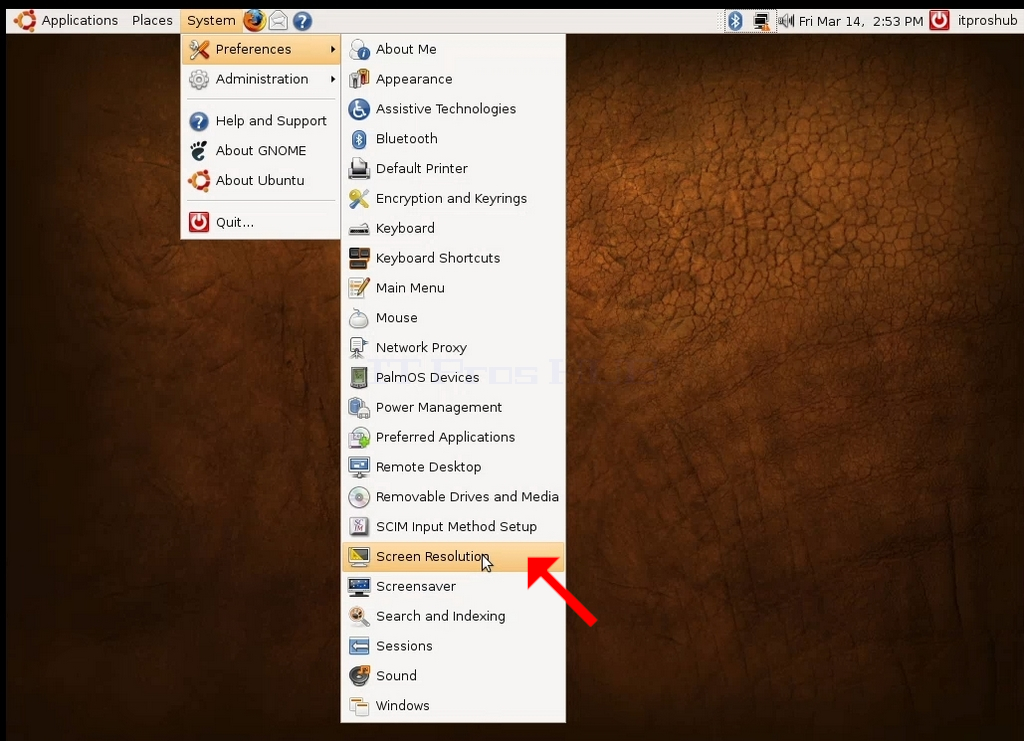
Task: Open Search and Indexing
Action: tap(453, 616)
